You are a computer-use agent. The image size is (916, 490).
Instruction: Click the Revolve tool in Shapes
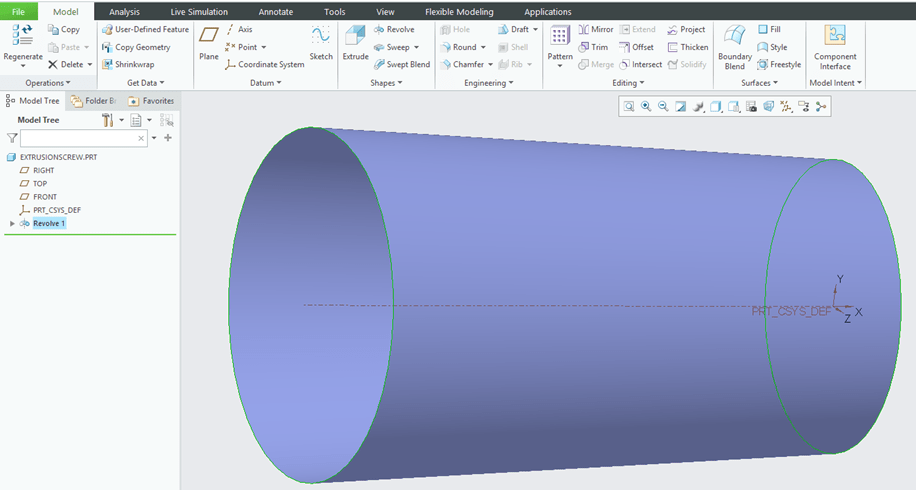pyautogui.click(x=393, y=30)
